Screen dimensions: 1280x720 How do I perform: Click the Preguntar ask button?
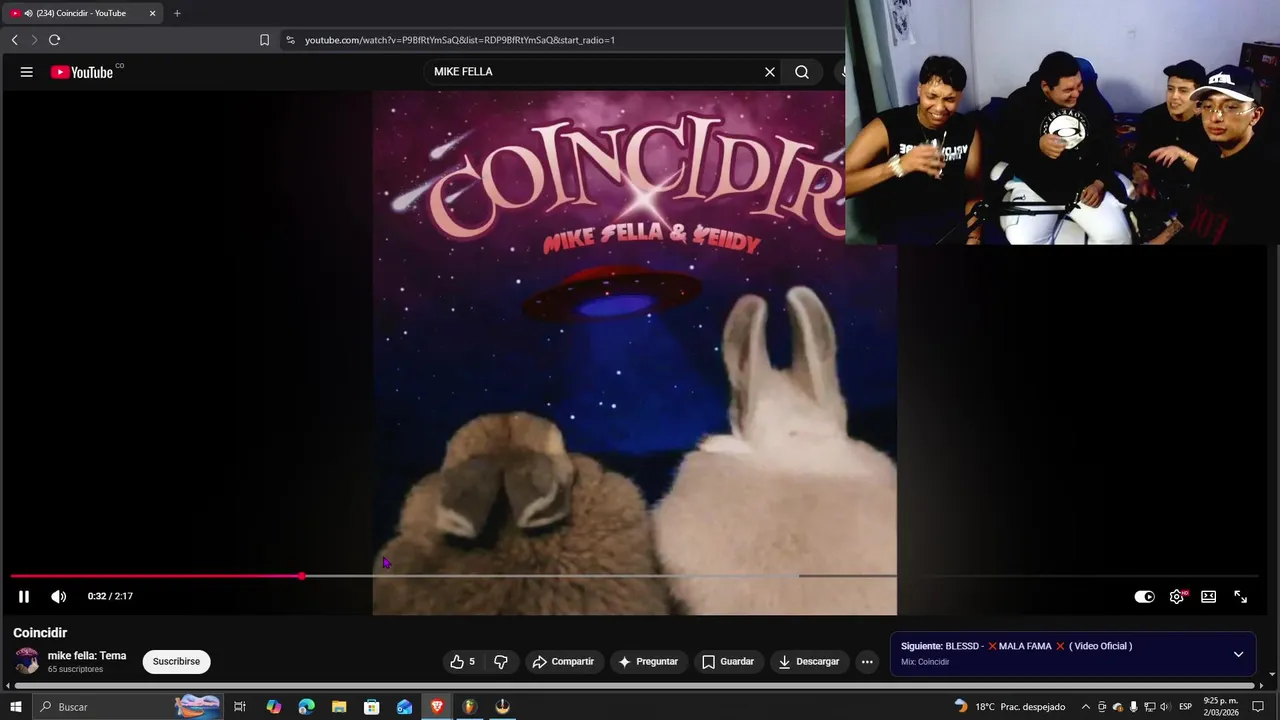coord(648,662)
